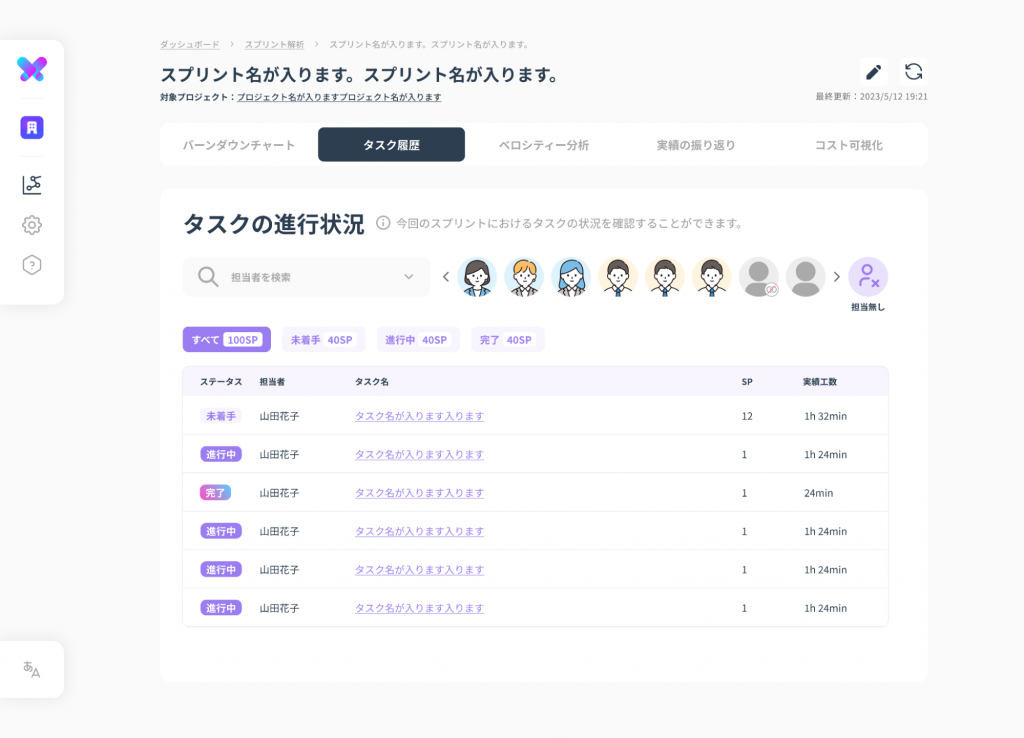This screenshot has height=738, width=1024.
Task: Click the 未着手 status badge
Action: (221, 416)
